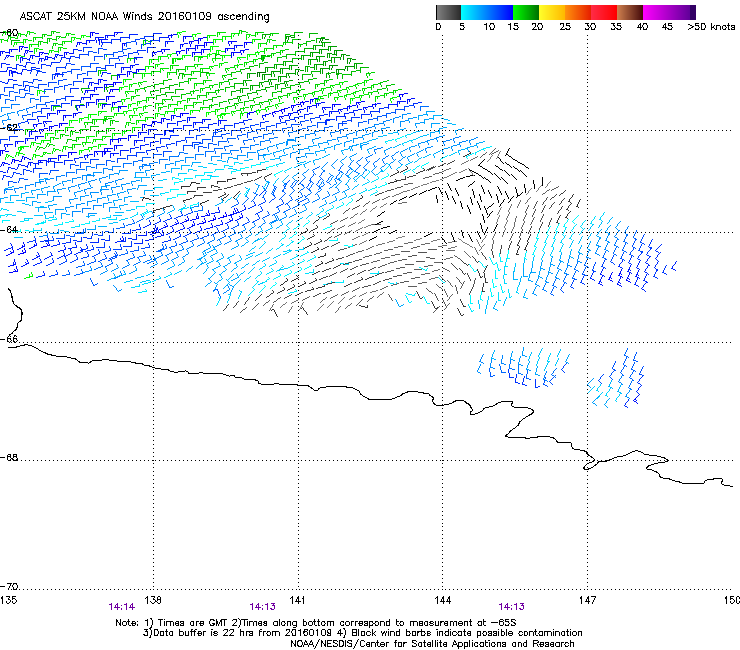This screenshot has height=650, width=740.
Task: Select the green 15-20 knots legend swatch
Action: [526, 12]
